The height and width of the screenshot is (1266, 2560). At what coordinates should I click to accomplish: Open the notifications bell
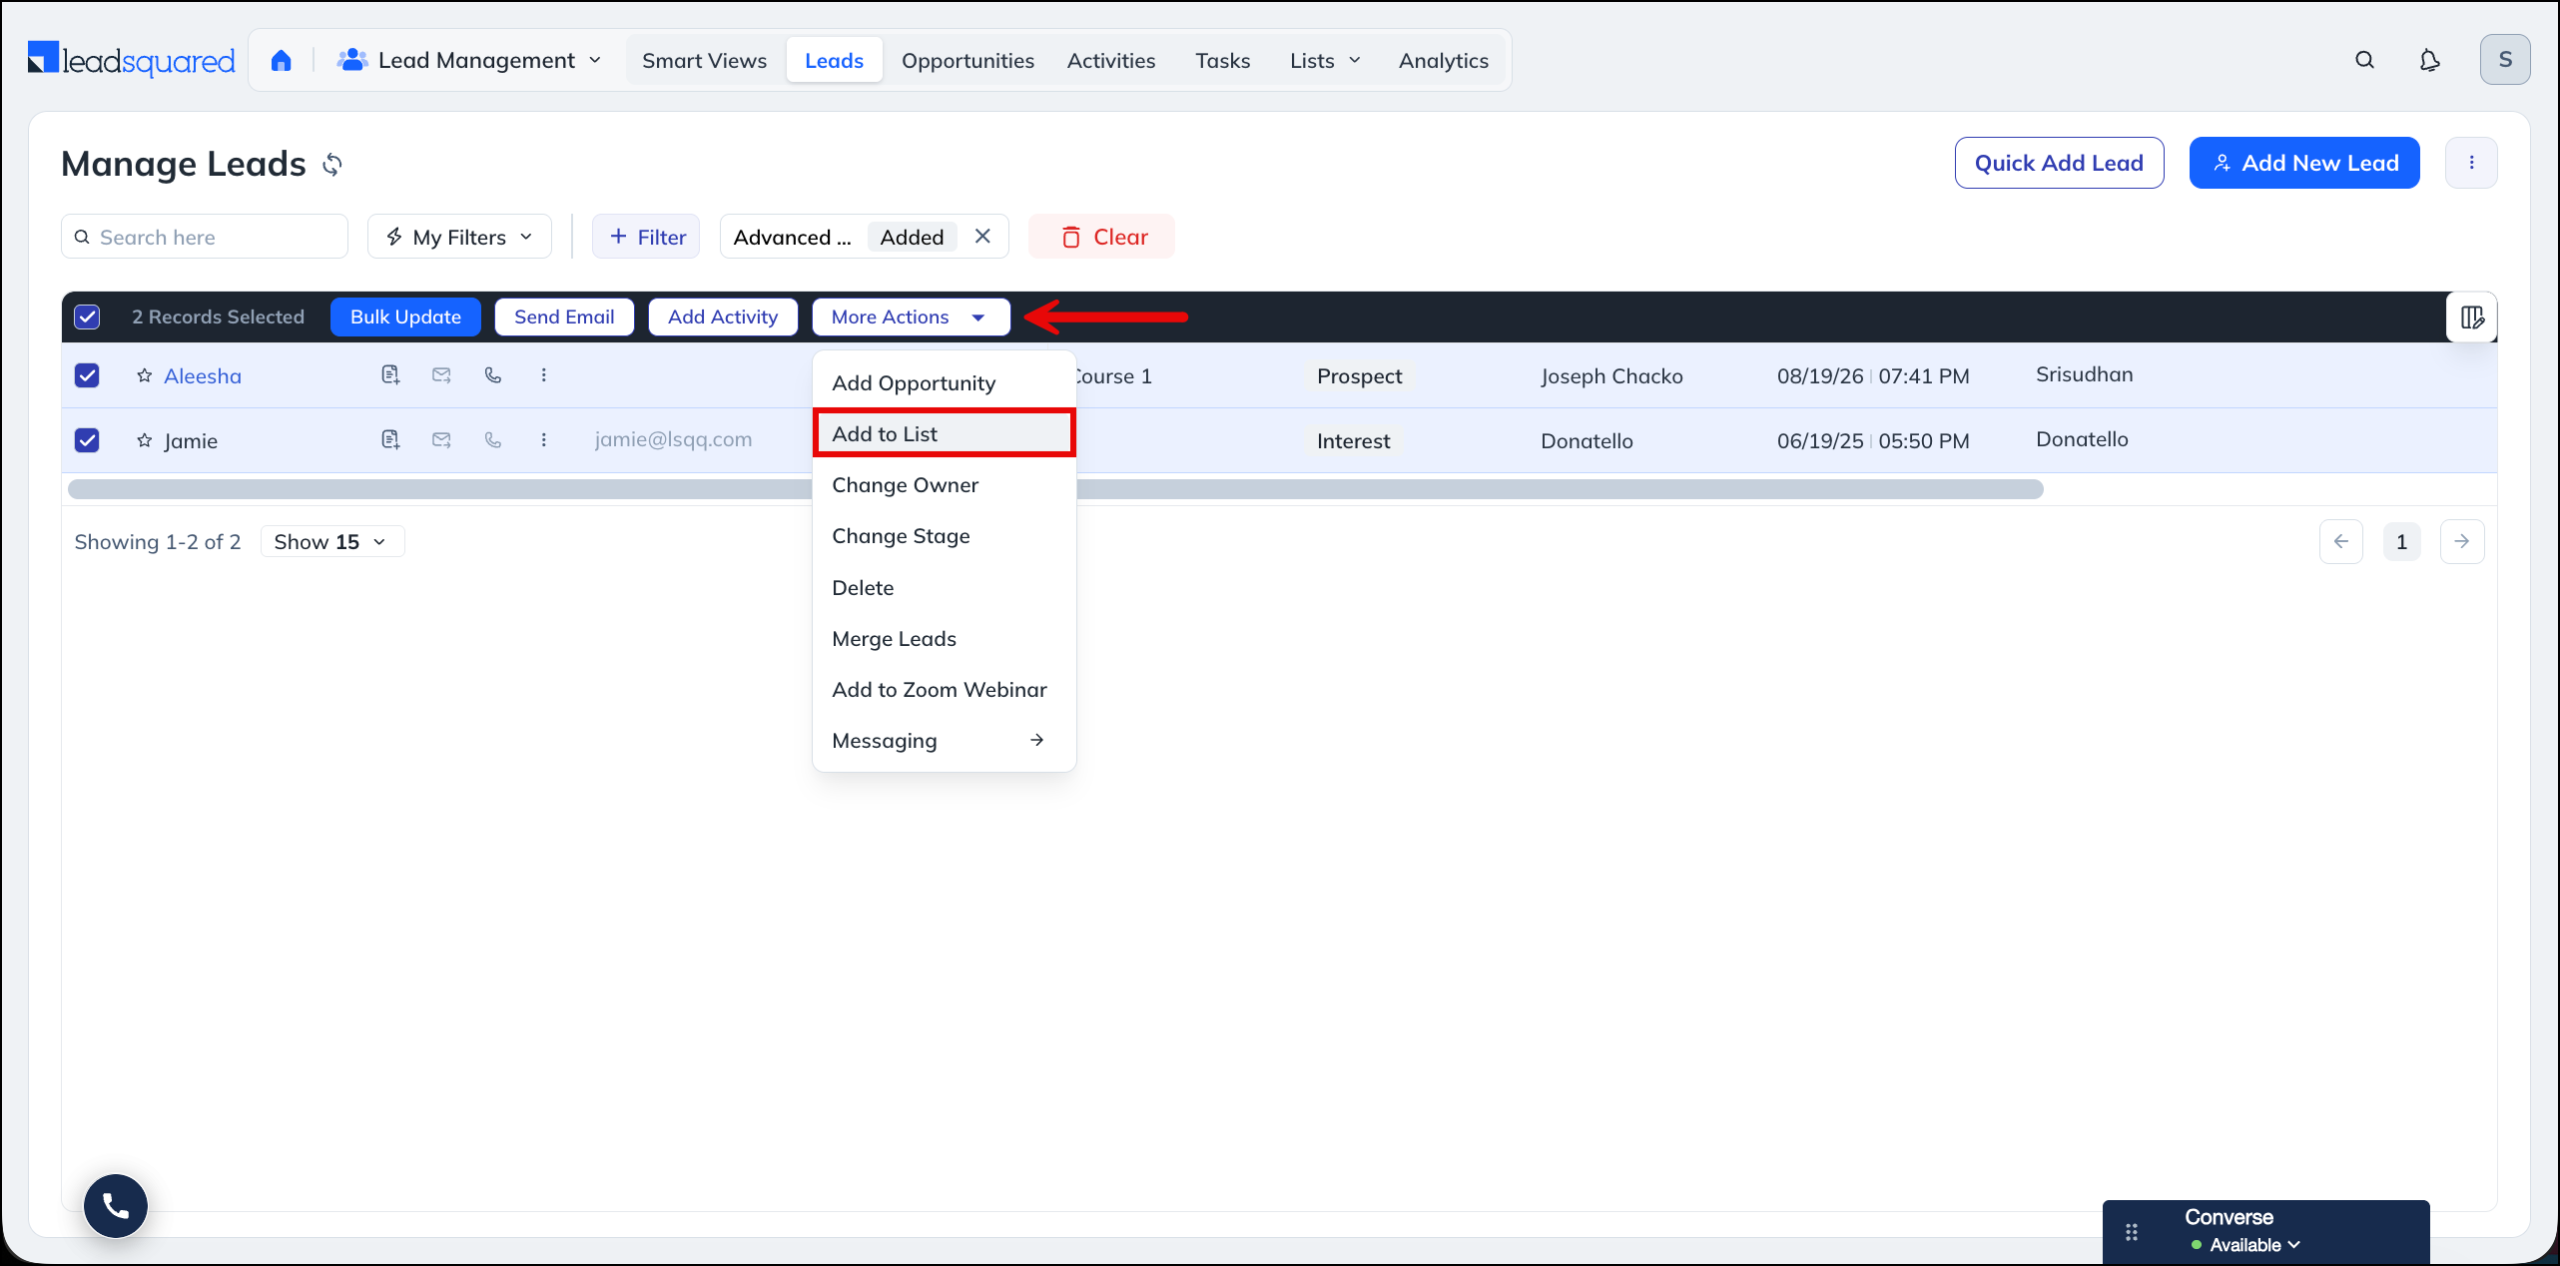point(2429,60)
